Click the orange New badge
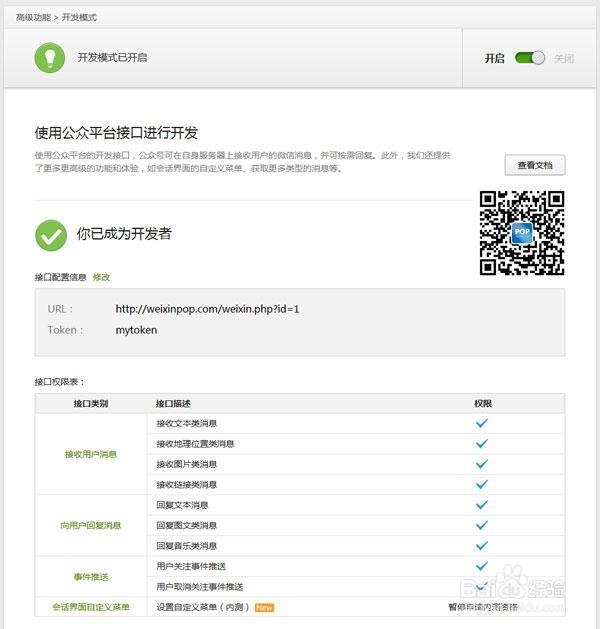The height and width of the screenshot is (629, 600). point(264,607)
